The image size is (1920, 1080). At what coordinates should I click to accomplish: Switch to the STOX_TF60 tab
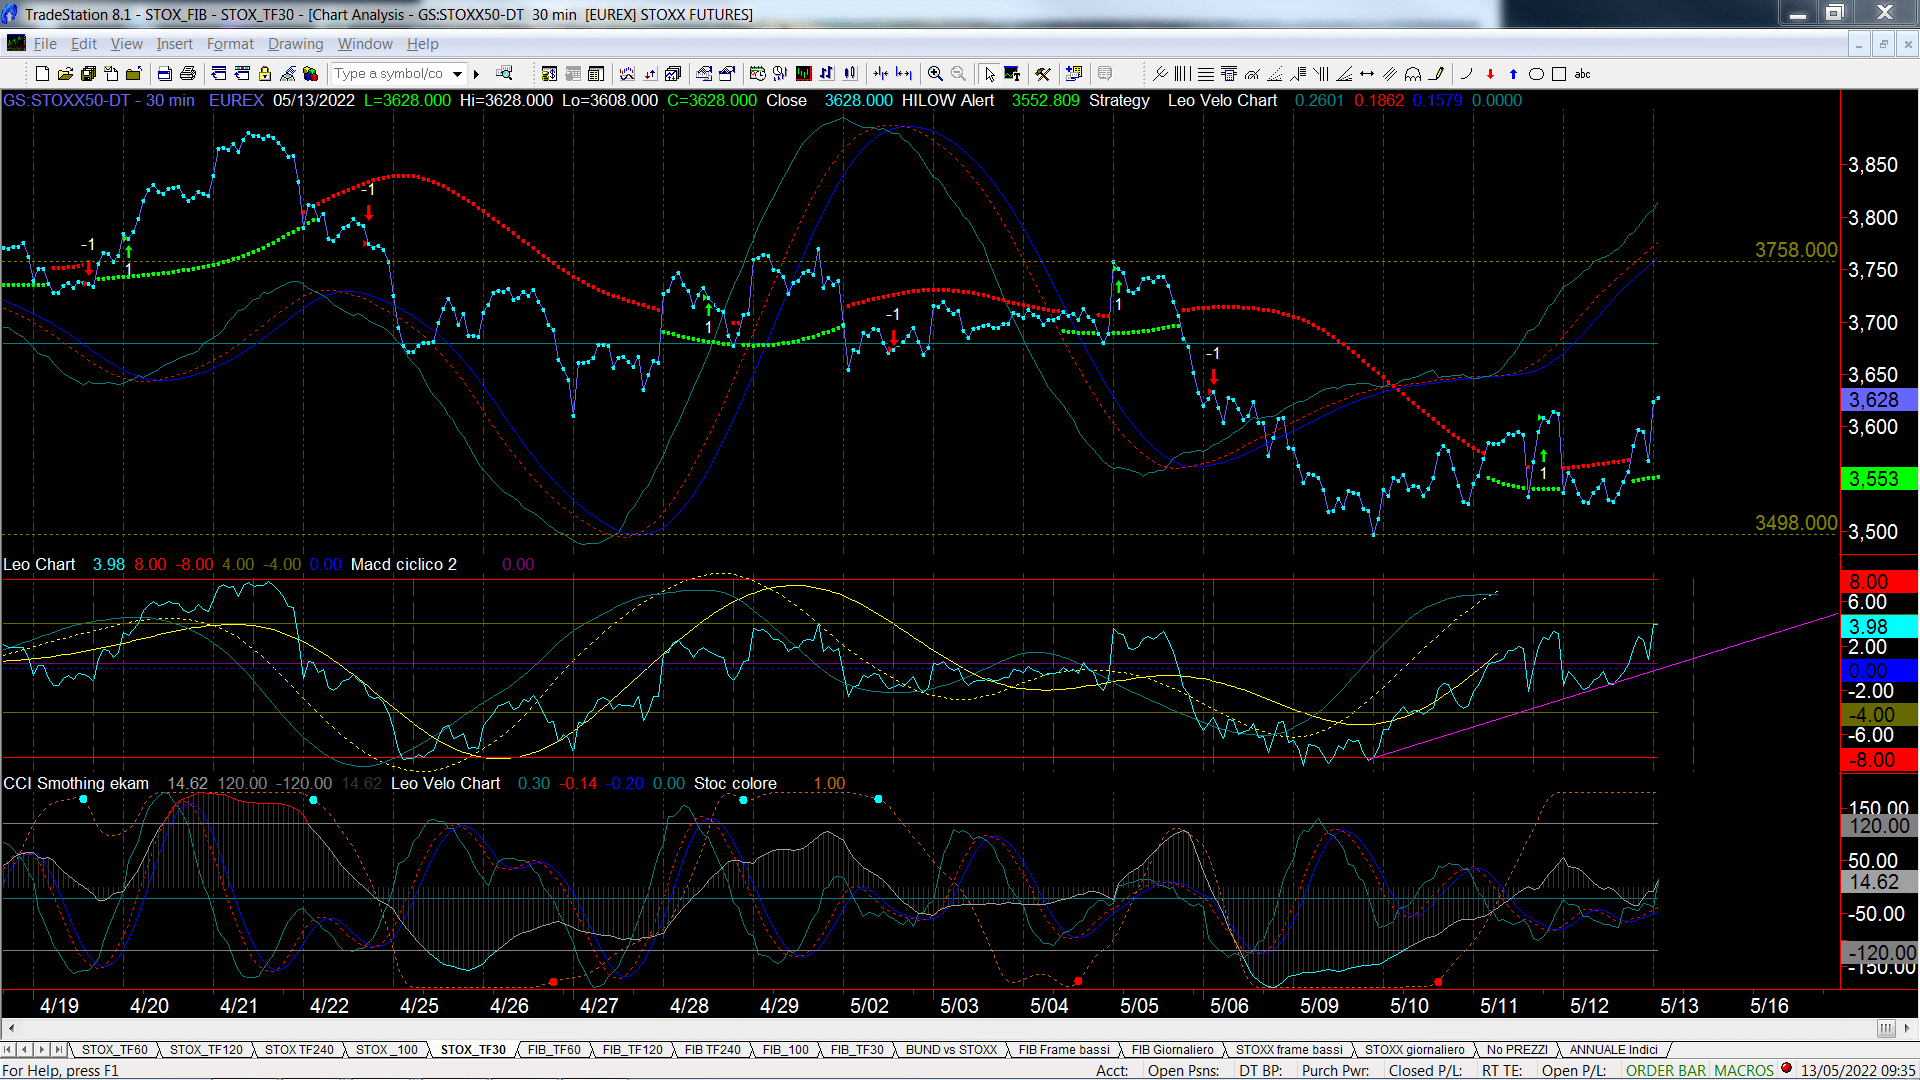click(114, 1049)
